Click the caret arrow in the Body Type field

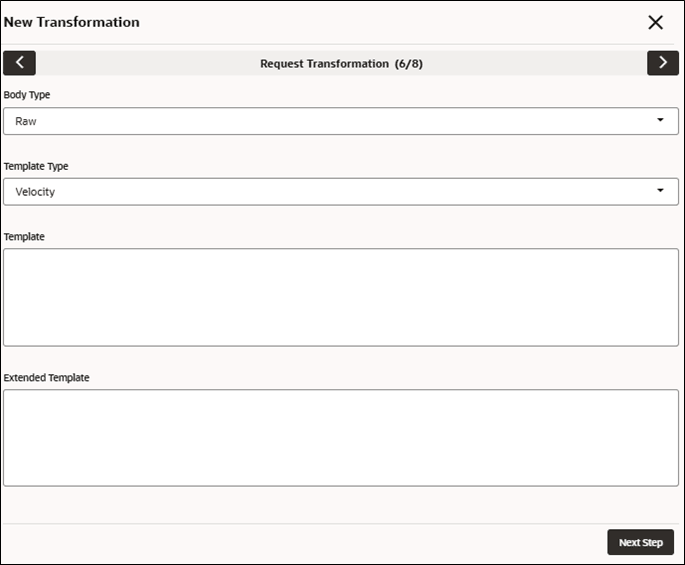pos(660,120)
